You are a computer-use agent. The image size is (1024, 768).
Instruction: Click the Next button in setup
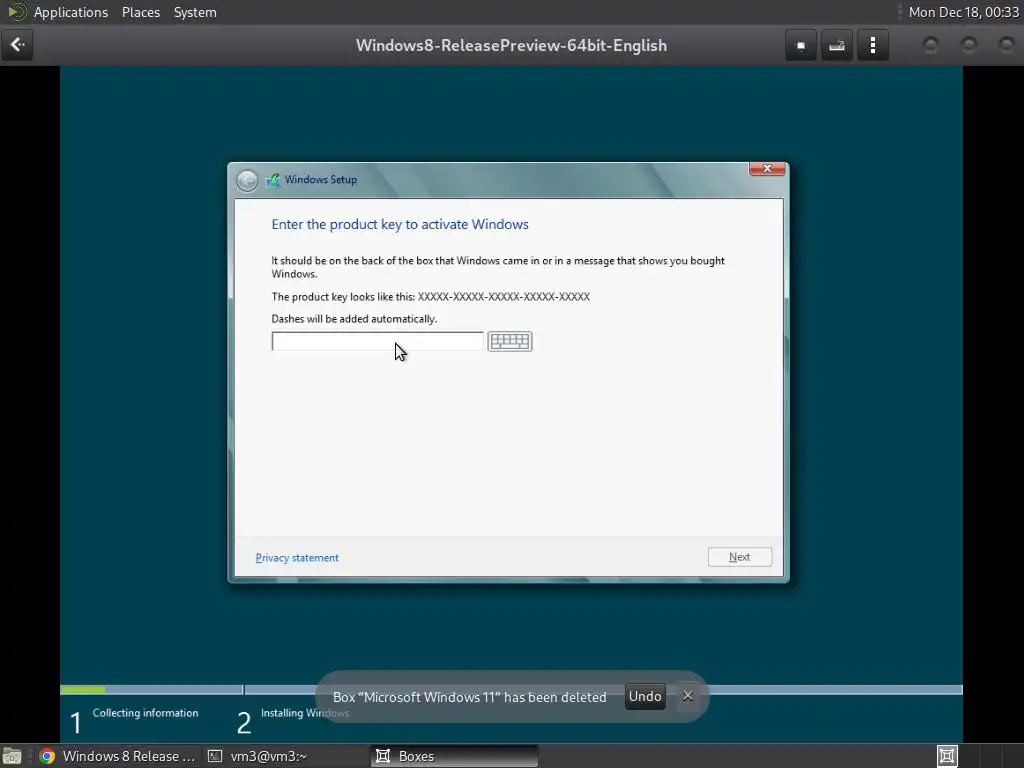click(740, 557)
